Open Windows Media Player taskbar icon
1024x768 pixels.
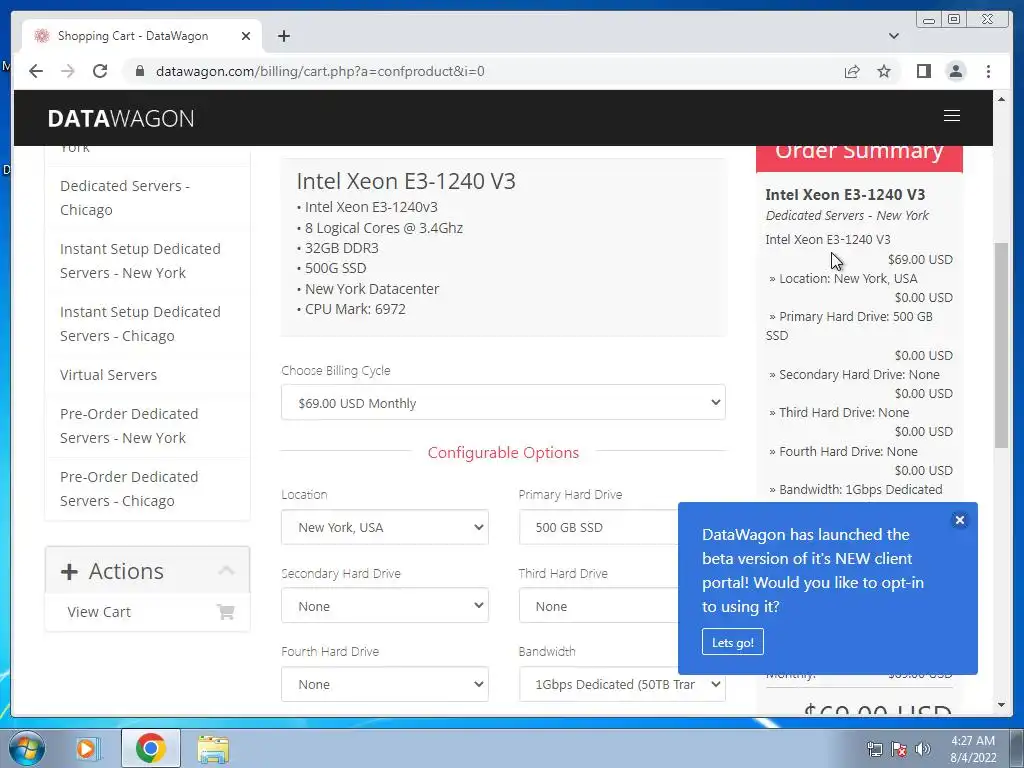point(87,748)
